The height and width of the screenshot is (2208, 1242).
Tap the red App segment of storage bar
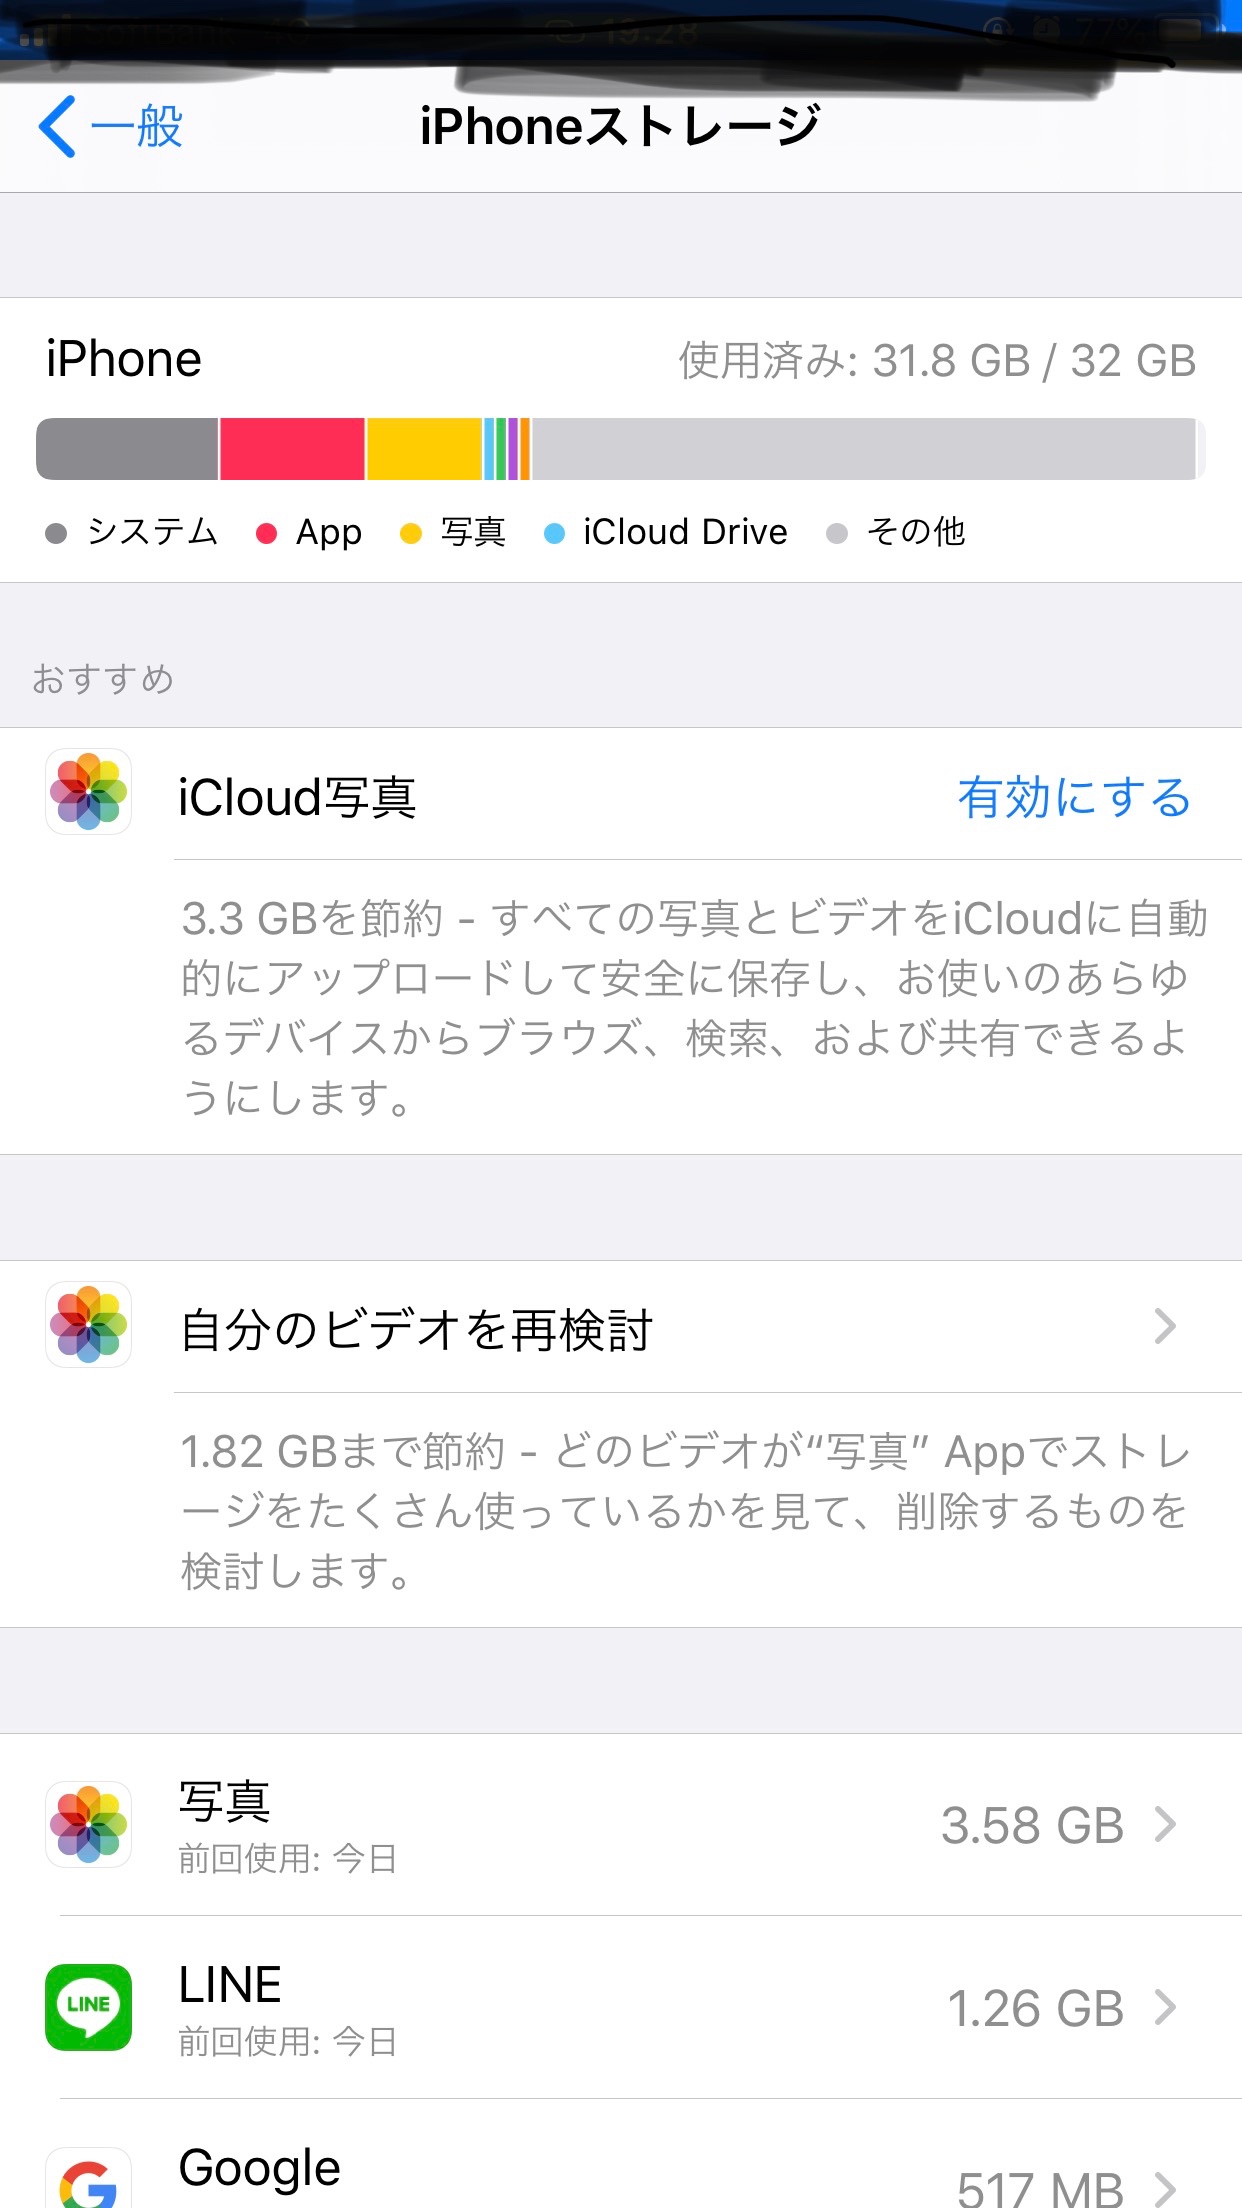(x=292, y=449)
